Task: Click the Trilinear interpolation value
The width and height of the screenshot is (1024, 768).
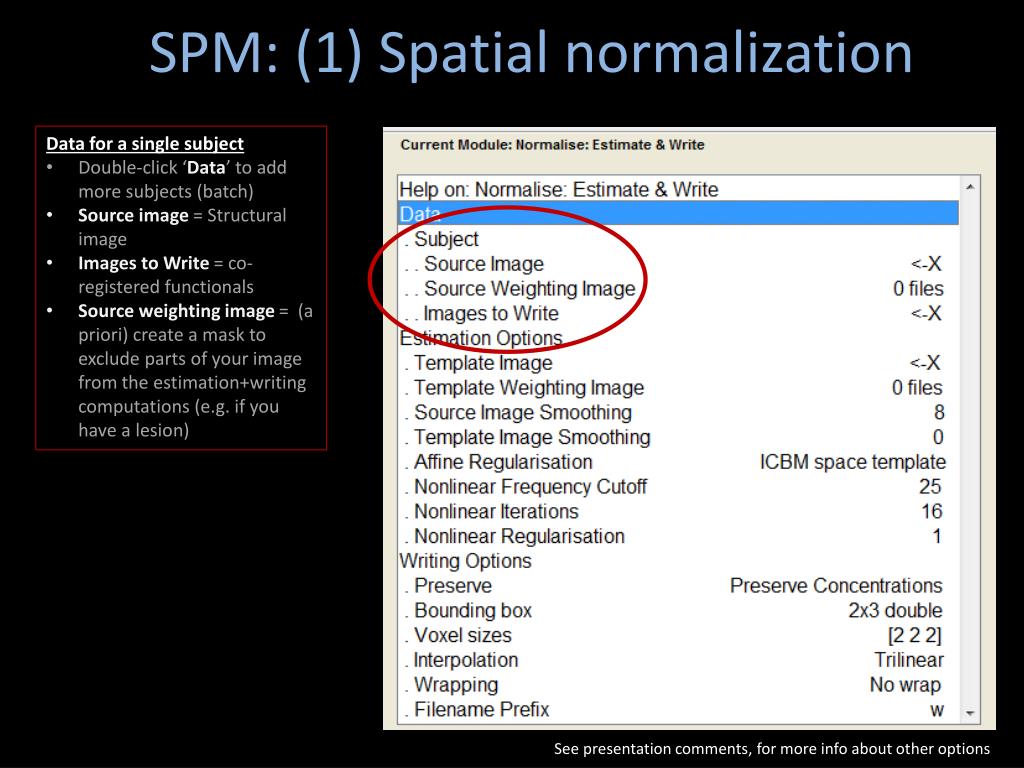Action: pos(908,660)
